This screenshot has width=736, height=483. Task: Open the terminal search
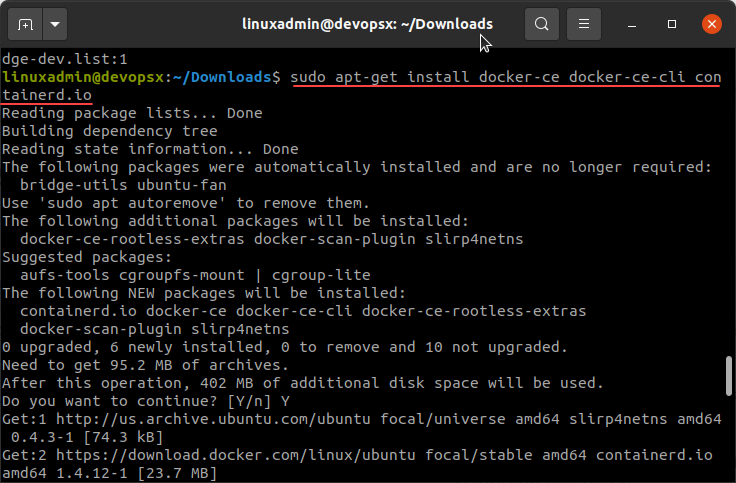(542, 24)
